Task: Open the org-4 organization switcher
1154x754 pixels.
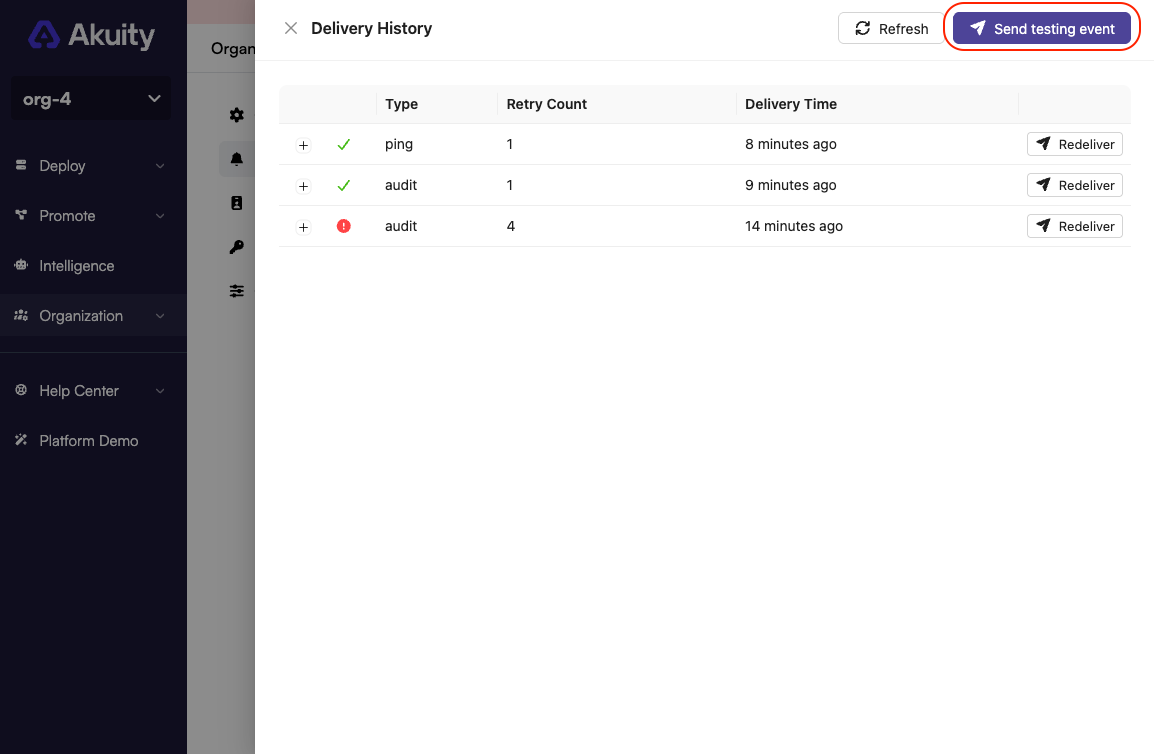Action: coord(90,98)
